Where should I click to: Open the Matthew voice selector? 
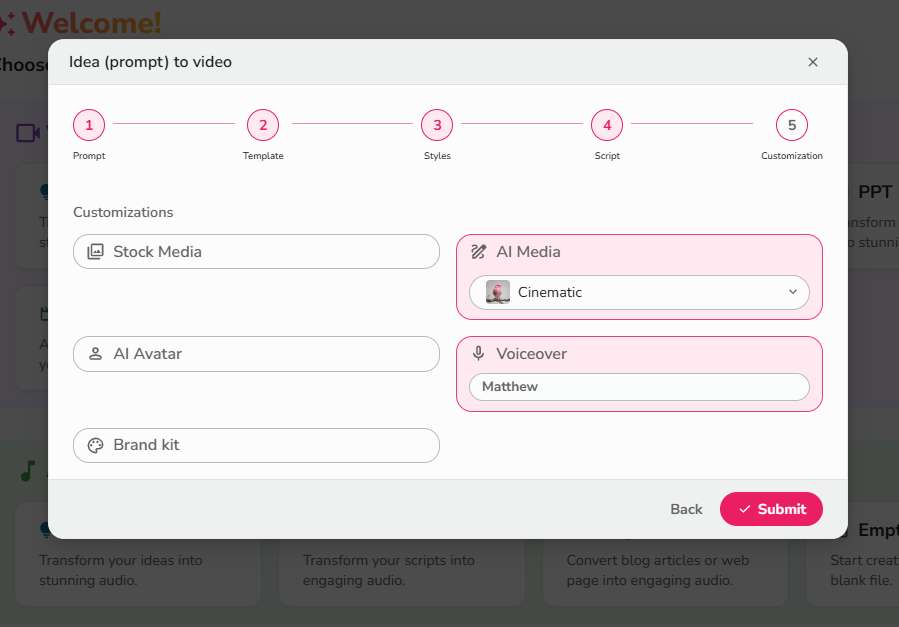[639, 387]
